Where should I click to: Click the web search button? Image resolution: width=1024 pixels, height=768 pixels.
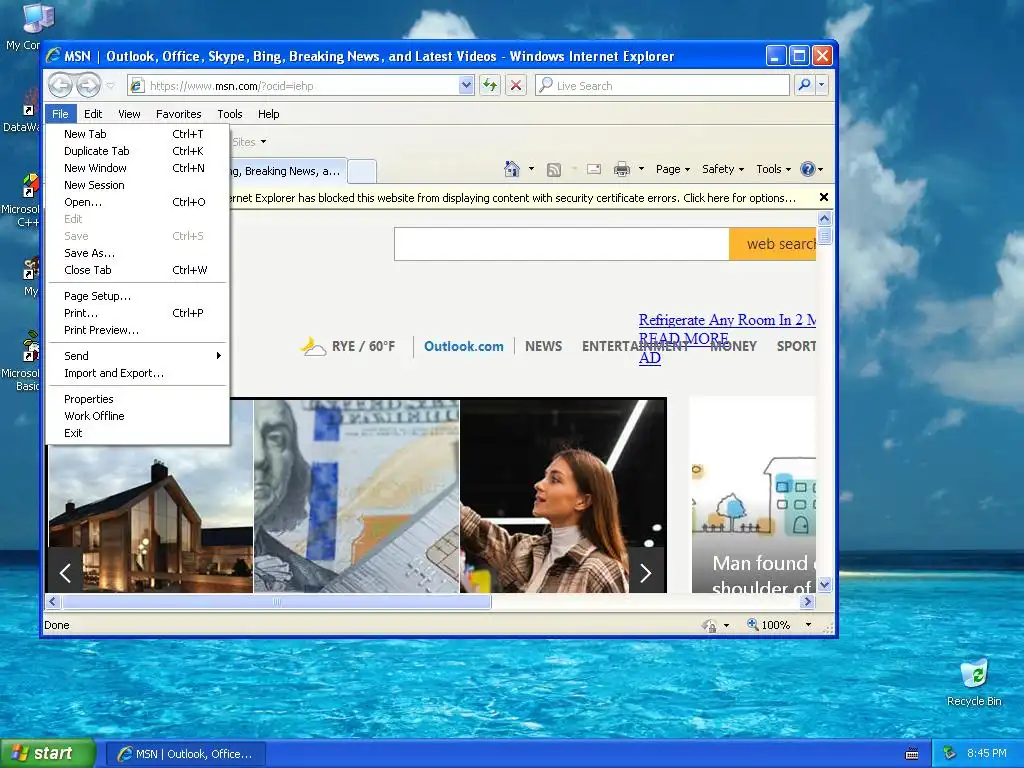[773, 244]
